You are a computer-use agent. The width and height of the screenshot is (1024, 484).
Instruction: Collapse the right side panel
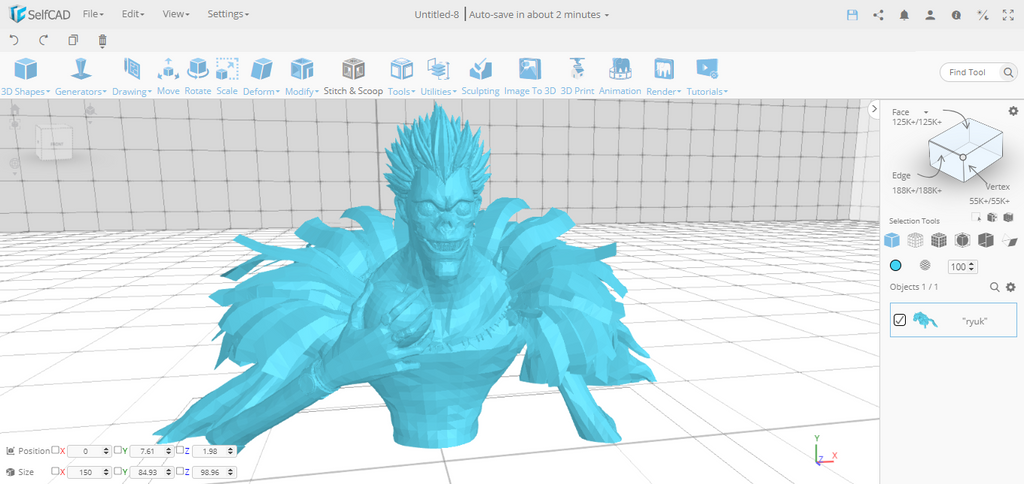(874, 109)
